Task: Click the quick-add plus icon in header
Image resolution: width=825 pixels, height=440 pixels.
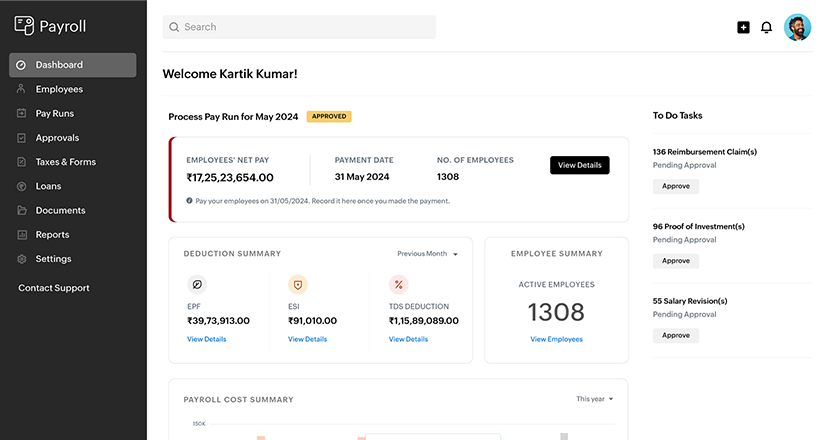Action: pos(743,27)
